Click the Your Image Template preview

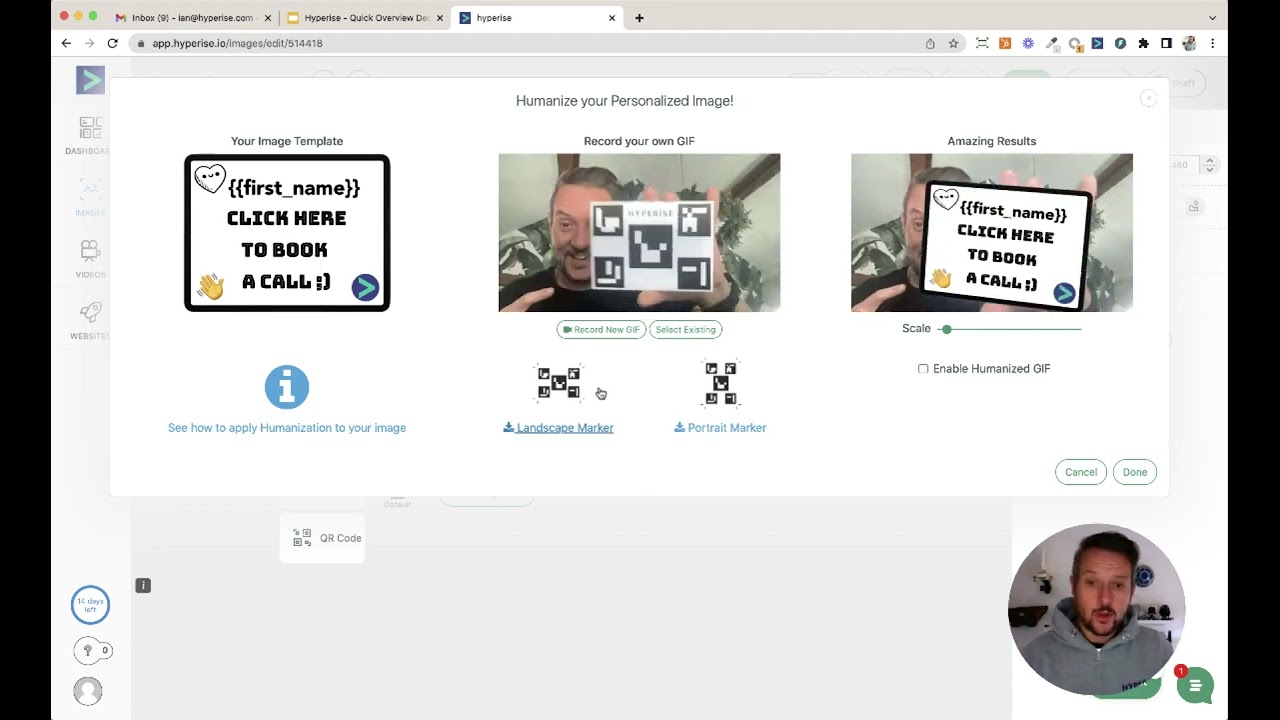point(287,233)
